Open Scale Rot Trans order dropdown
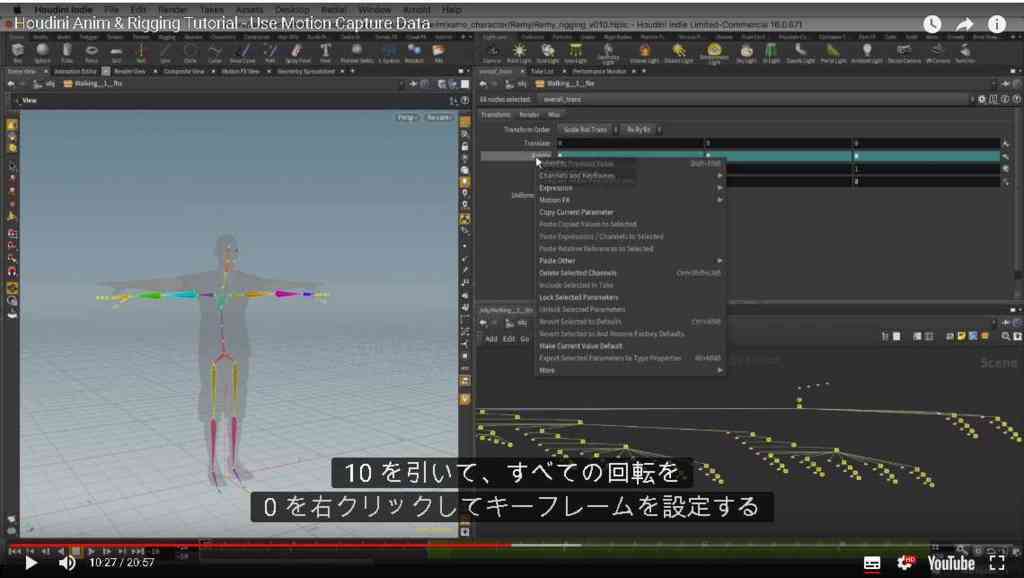Viewport: 1024px width, 578px height. click(588, 130)
